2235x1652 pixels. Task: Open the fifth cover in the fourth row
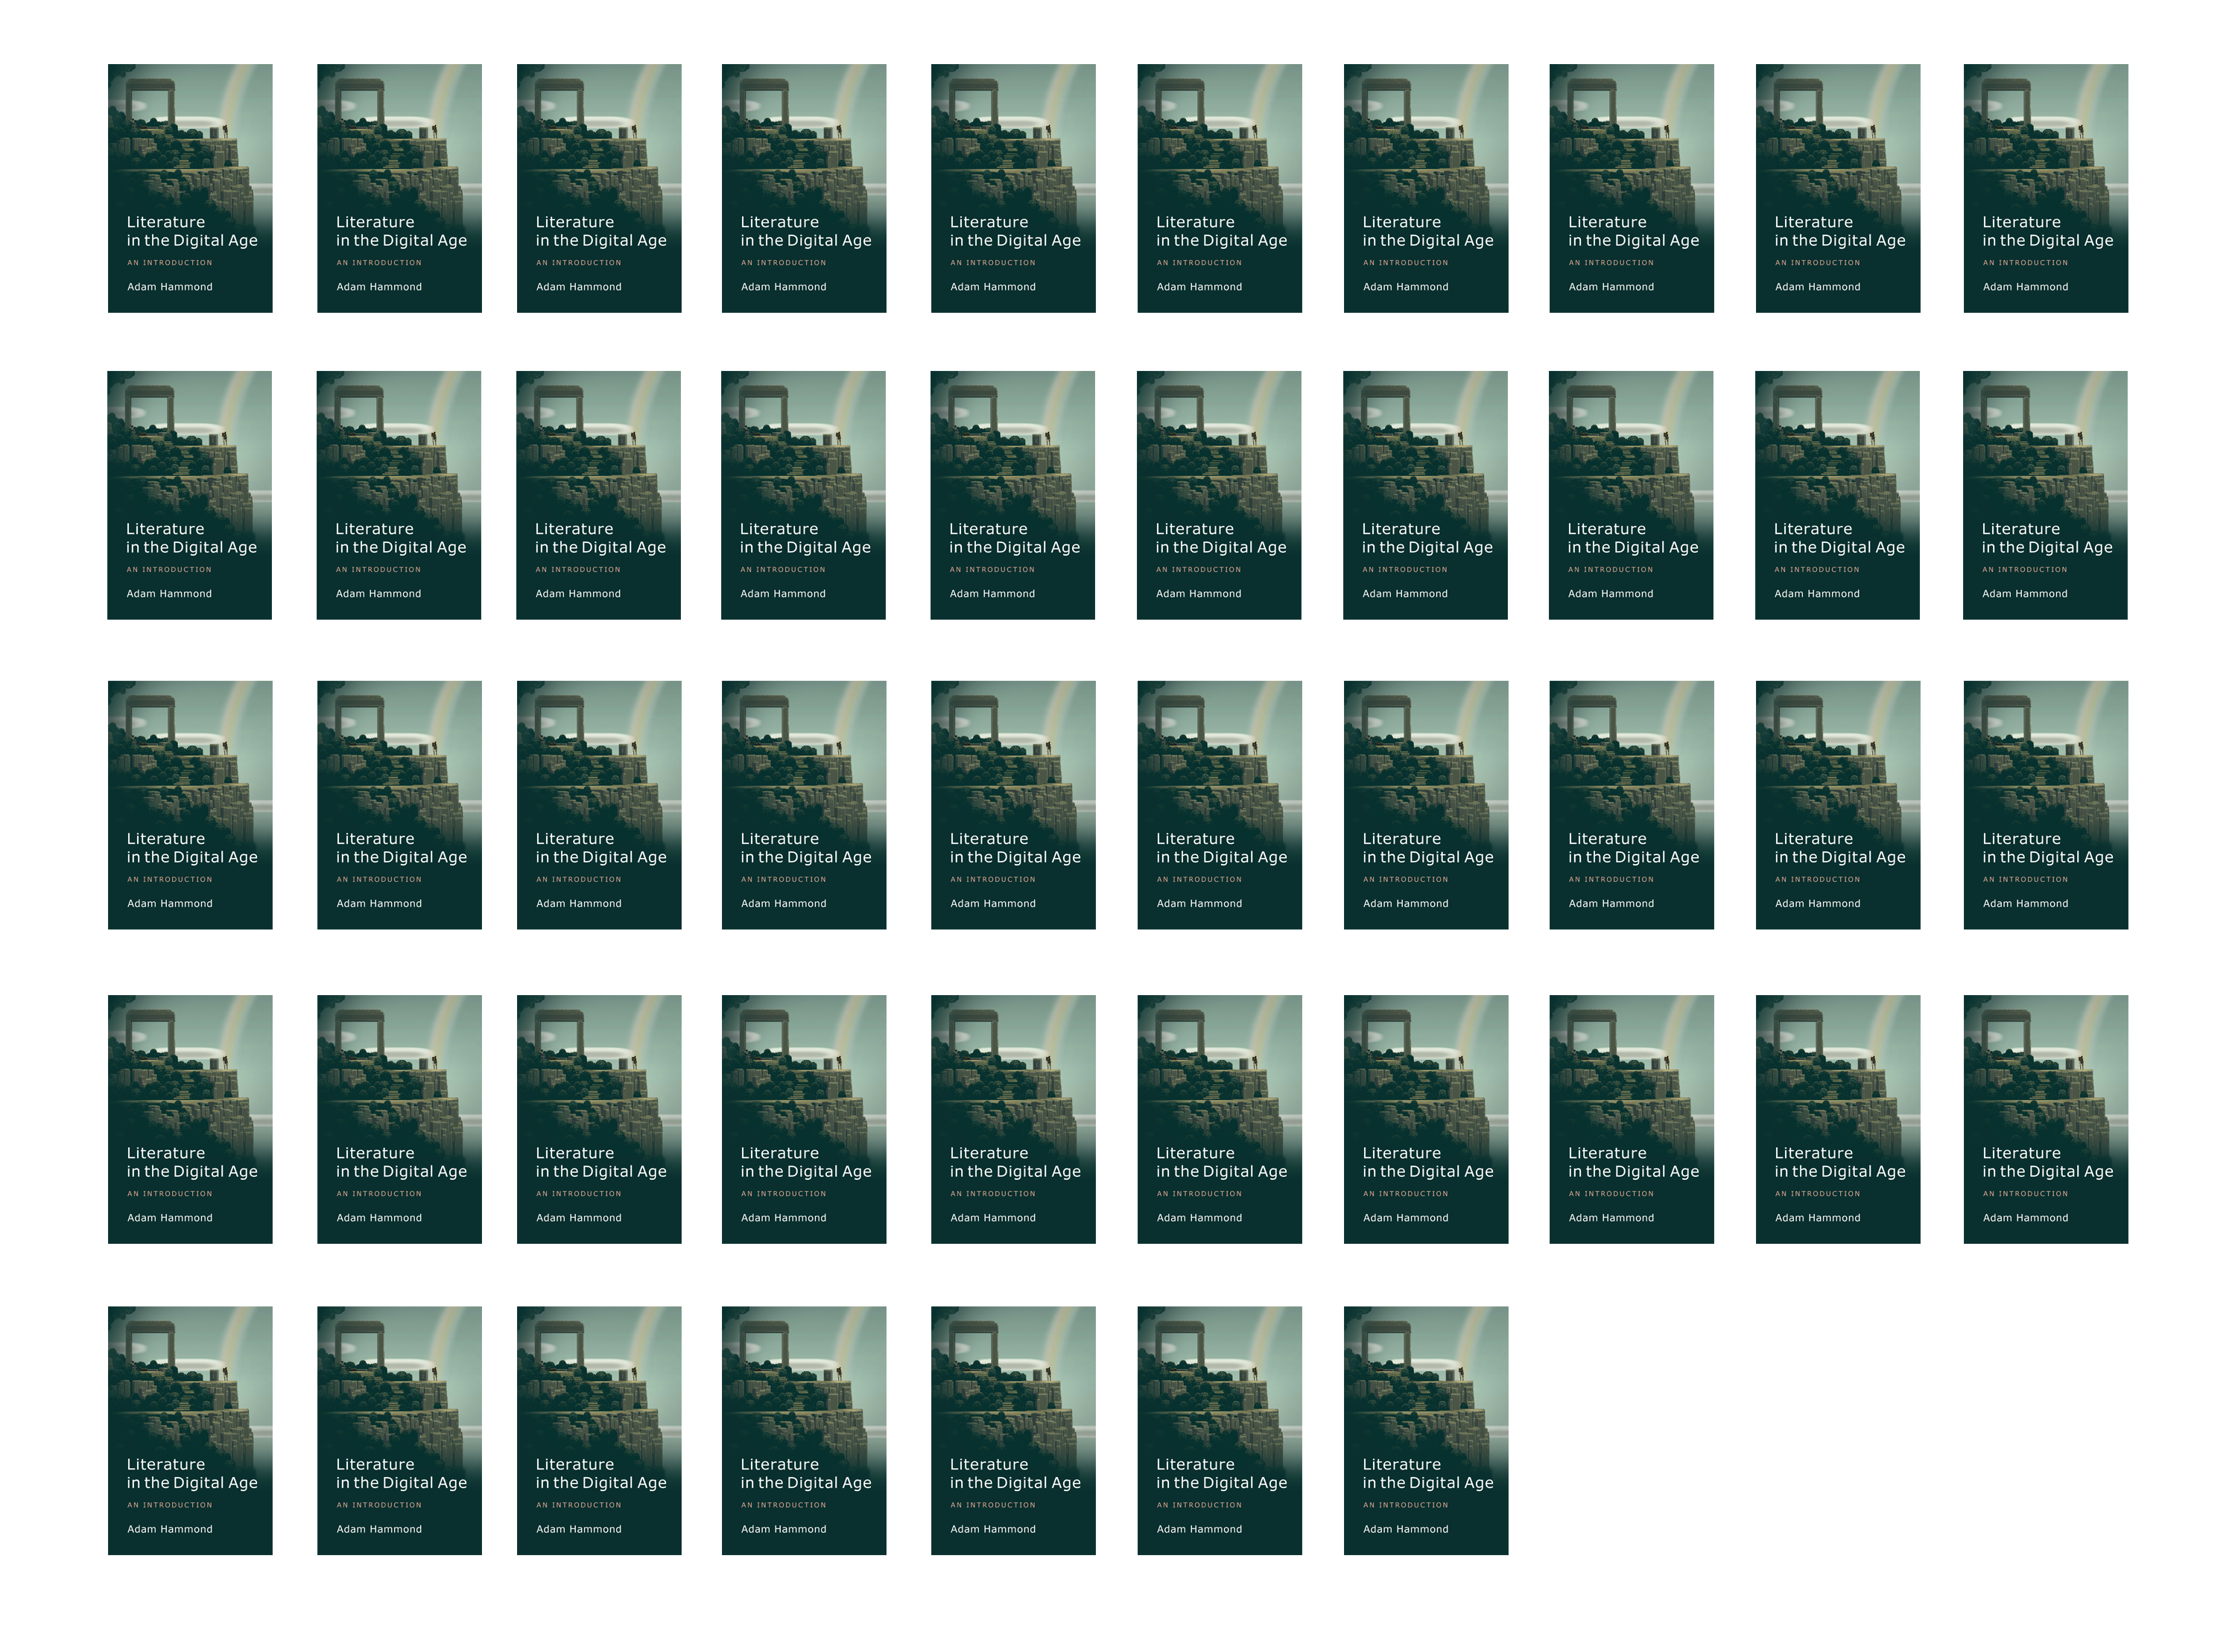(1013, 1119)
